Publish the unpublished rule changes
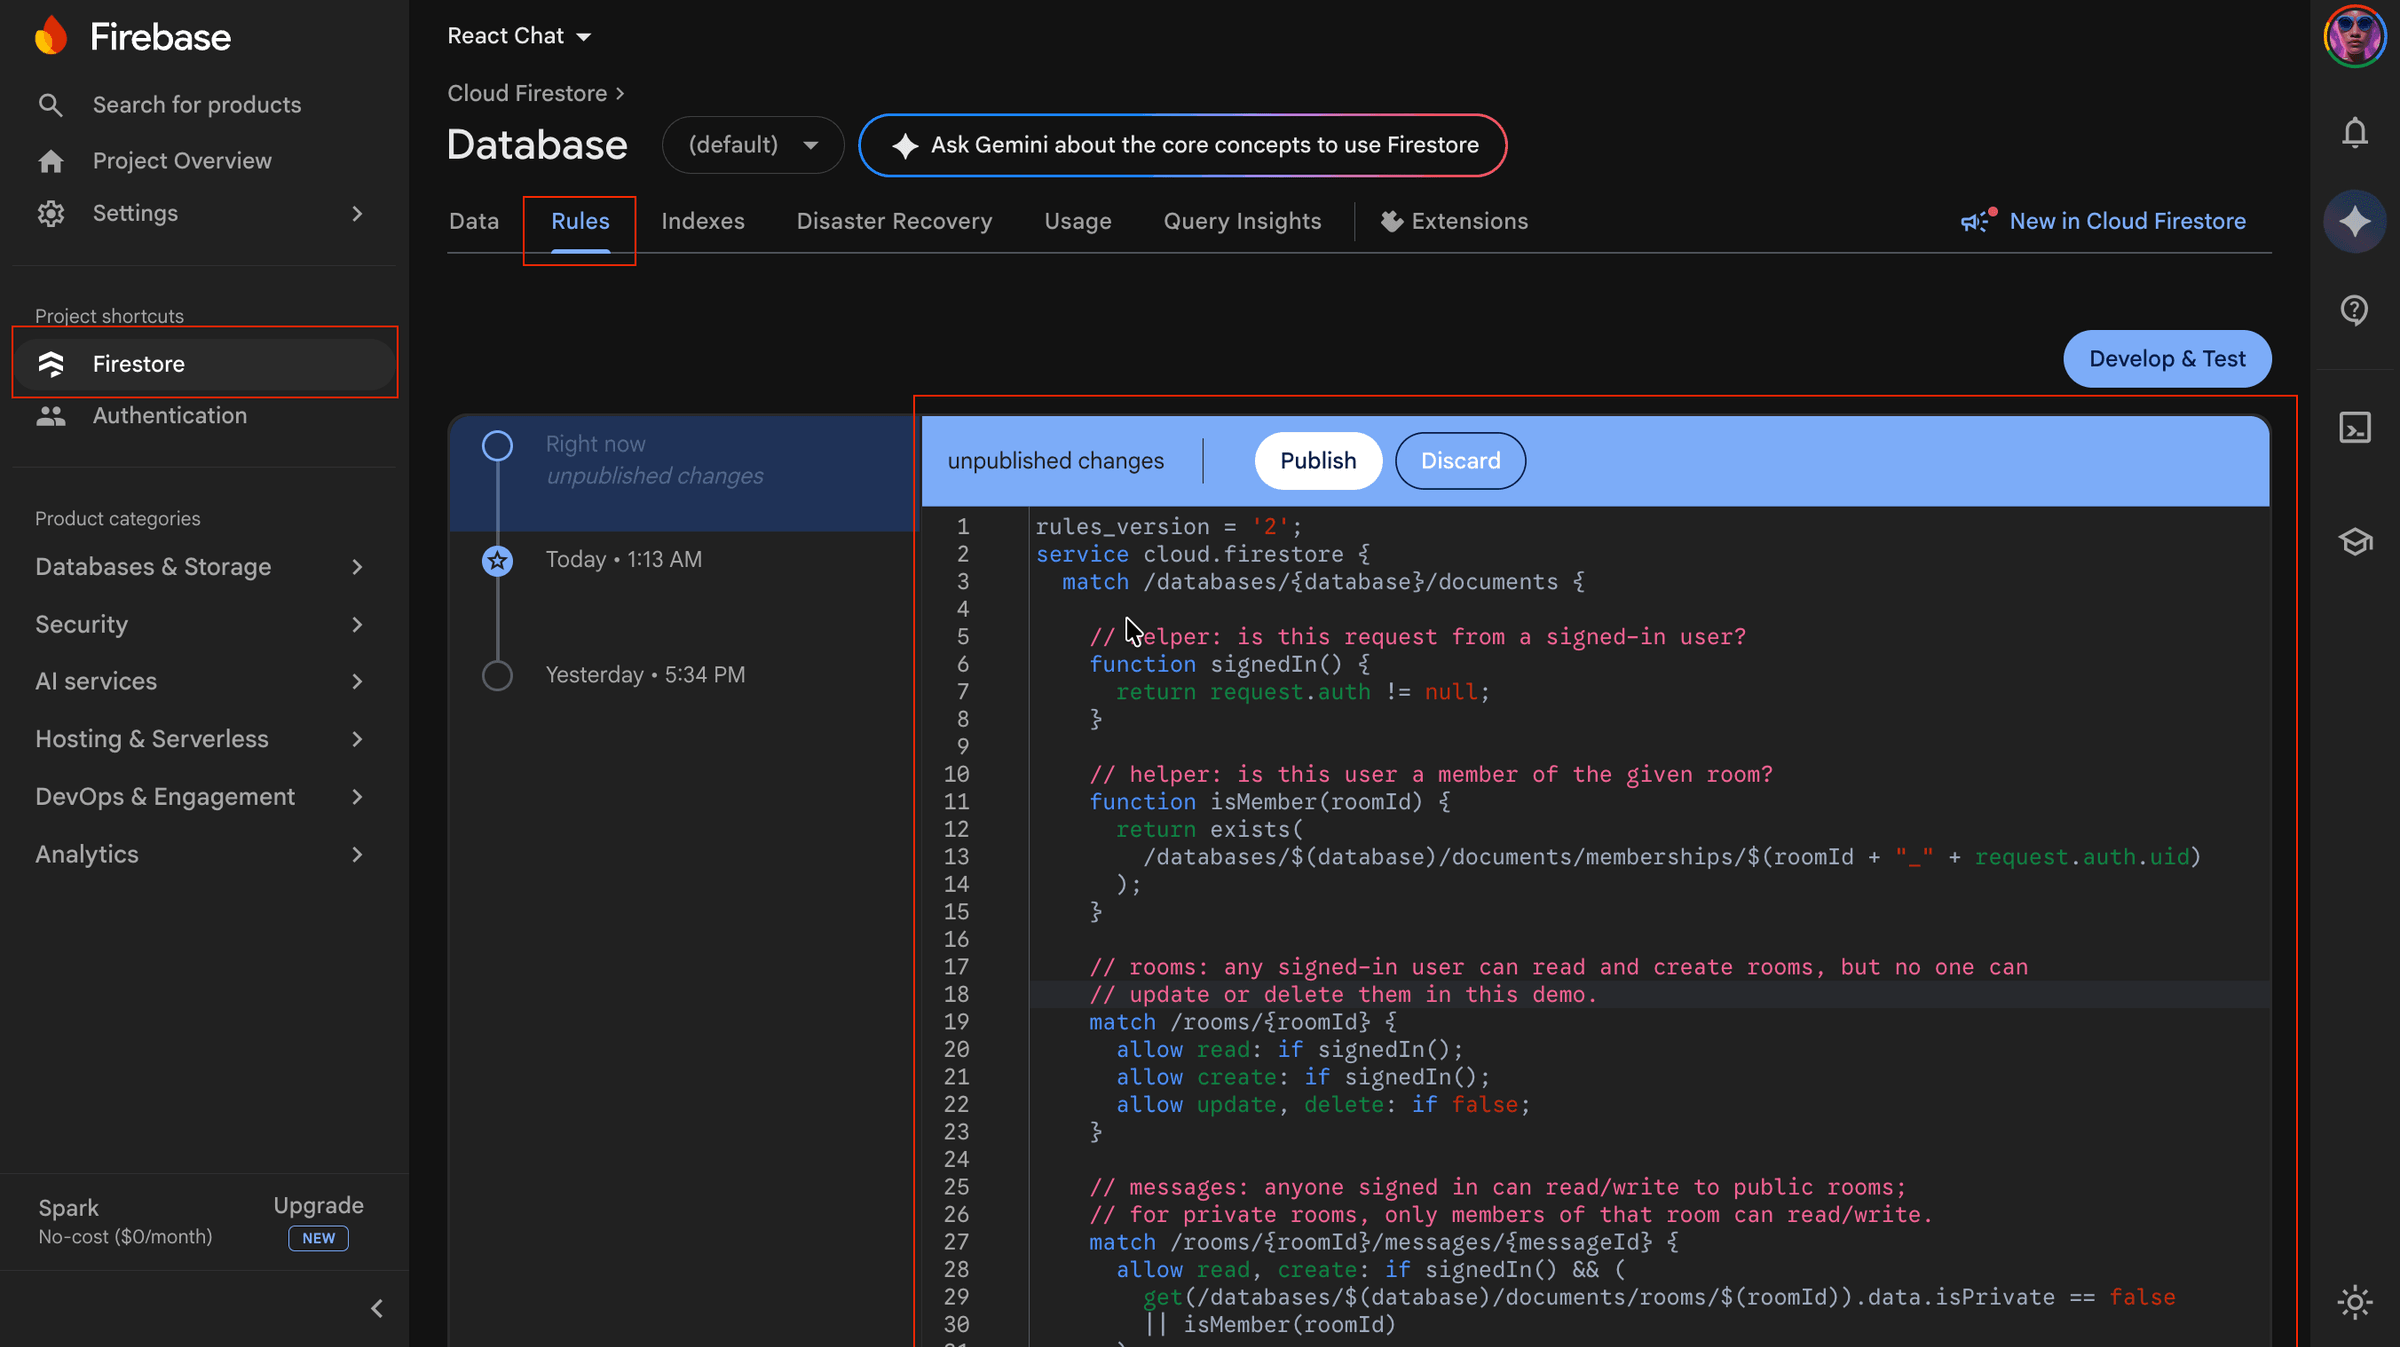2400x1347 pixels. coord(1318,461)
